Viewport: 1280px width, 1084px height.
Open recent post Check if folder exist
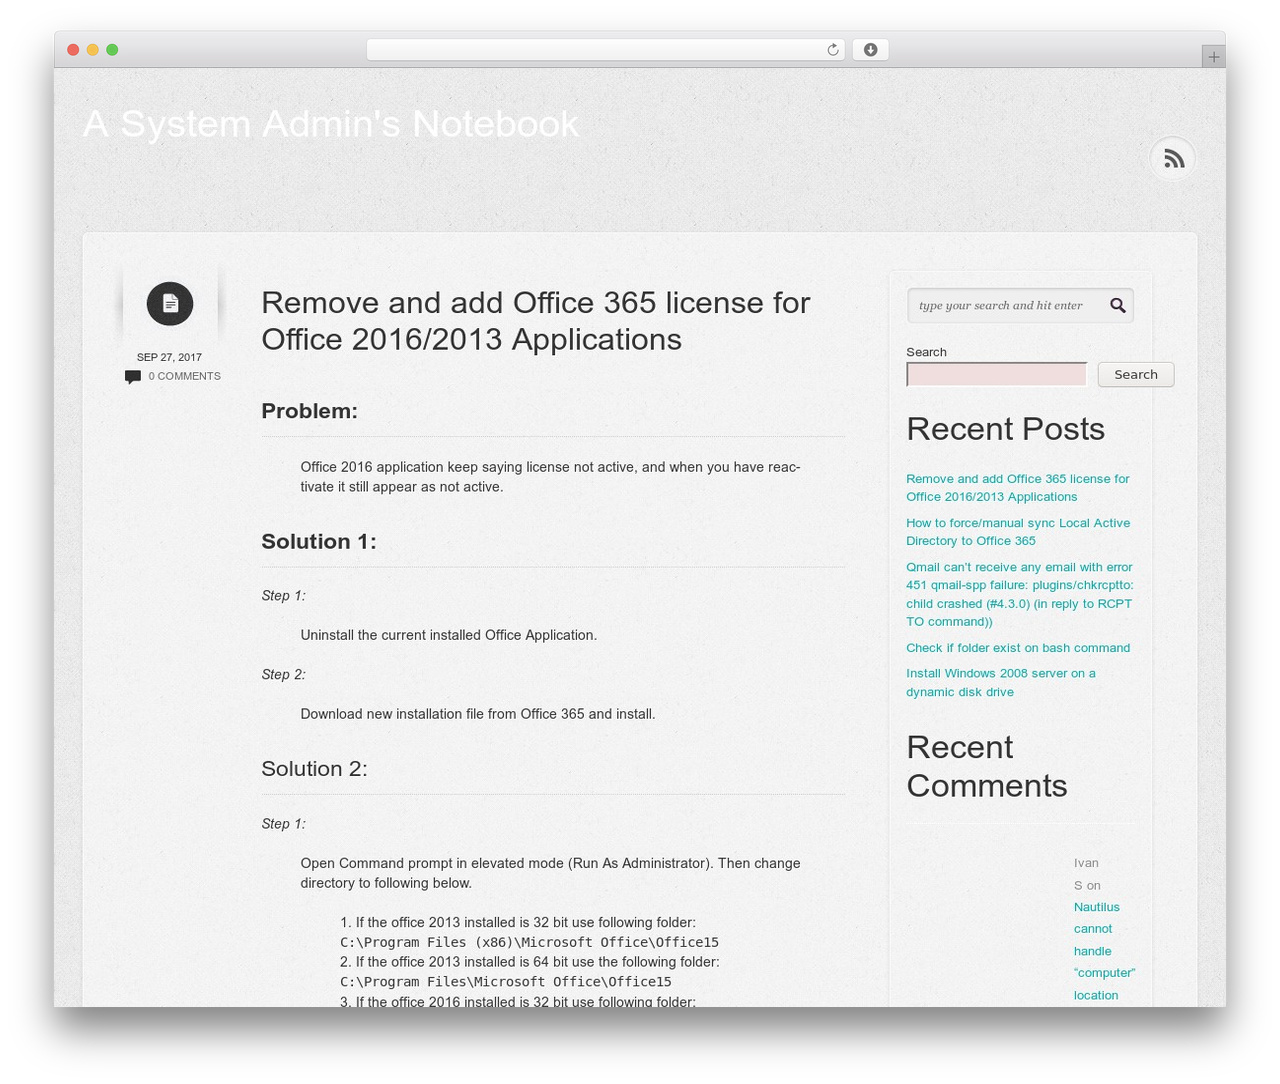coord(1018,648)
